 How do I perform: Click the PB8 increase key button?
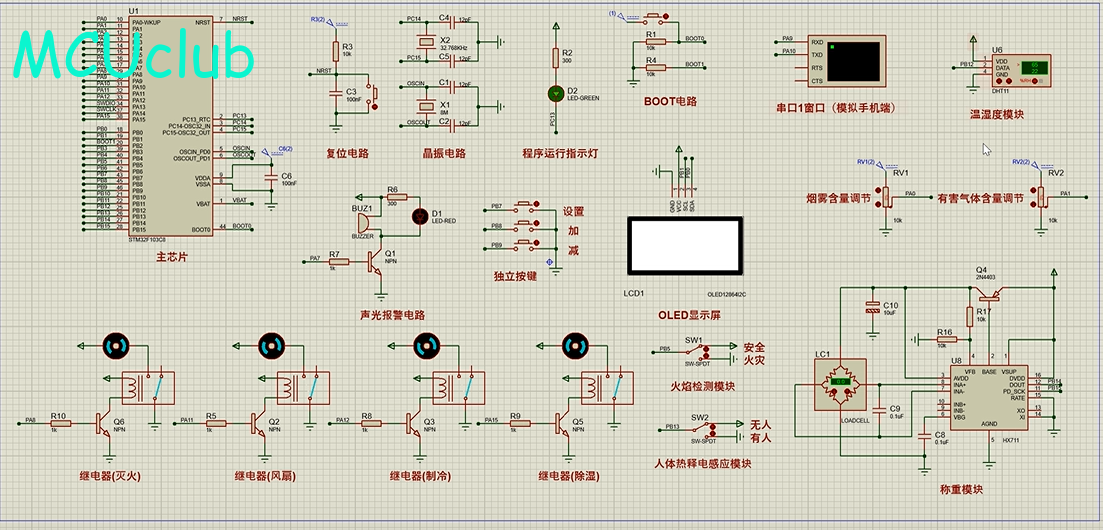click(526, 225)
